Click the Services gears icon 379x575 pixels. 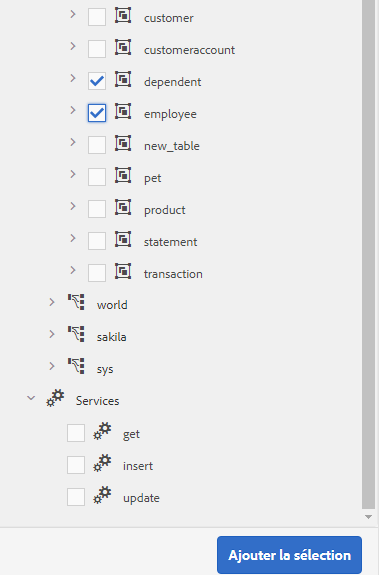pos(55,398)
